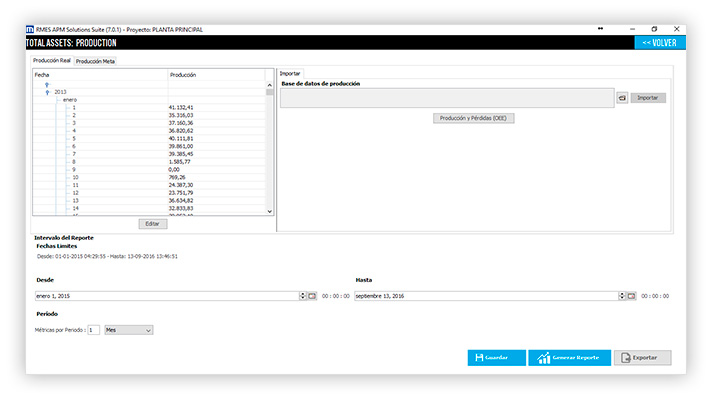The width and height of the screenshot is (716, 399).
Task: Open the Desde calendar picker icon
Action: pos(312,296)
